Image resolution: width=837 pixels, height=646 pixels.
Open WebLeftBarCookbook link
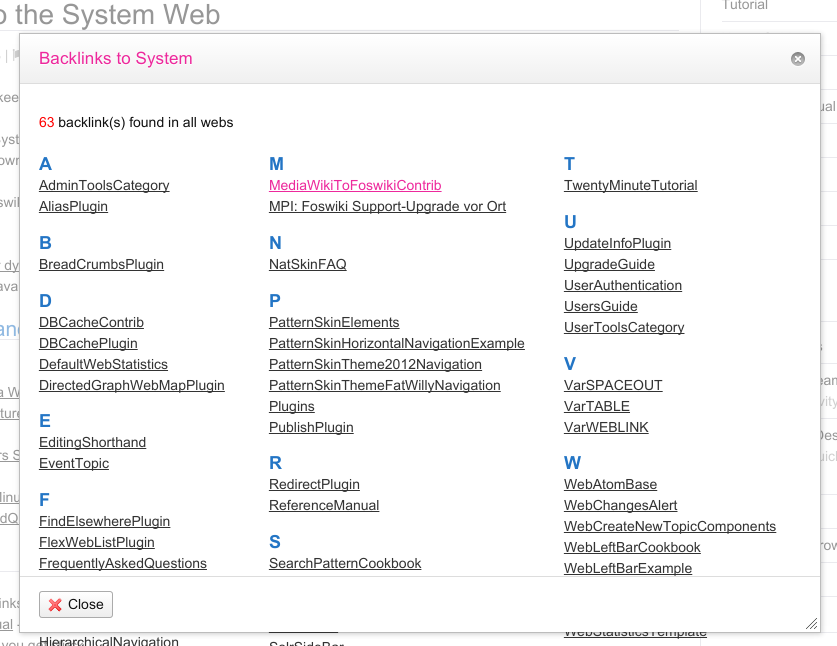click(x=632, y=547)
